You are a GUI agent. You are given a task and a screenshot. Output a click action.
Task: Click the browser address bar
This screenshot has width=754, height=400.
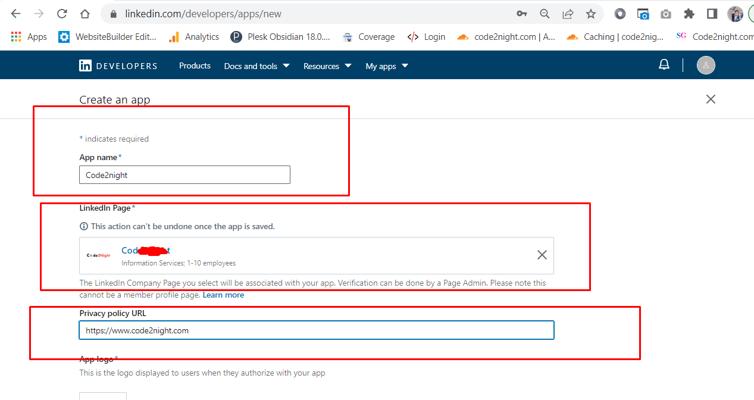(x=300, y=14)
